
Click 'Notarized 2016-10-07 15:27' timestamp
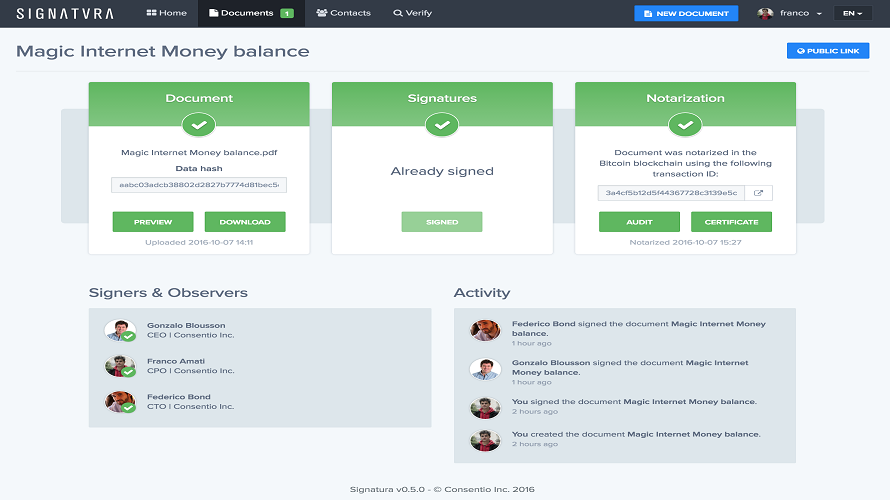pos(685,242)
